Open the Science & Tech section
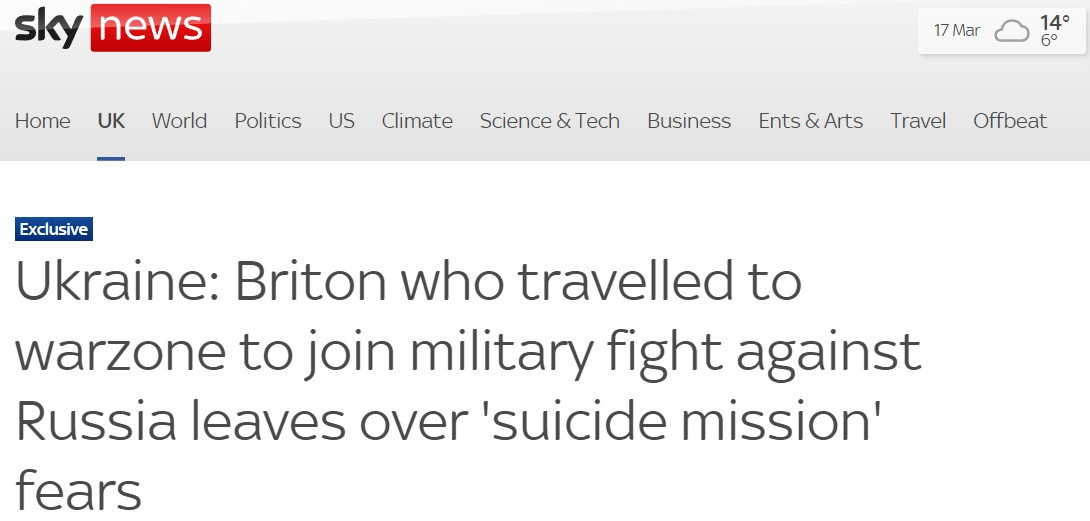1090x521 pixels. pos(549,121)
